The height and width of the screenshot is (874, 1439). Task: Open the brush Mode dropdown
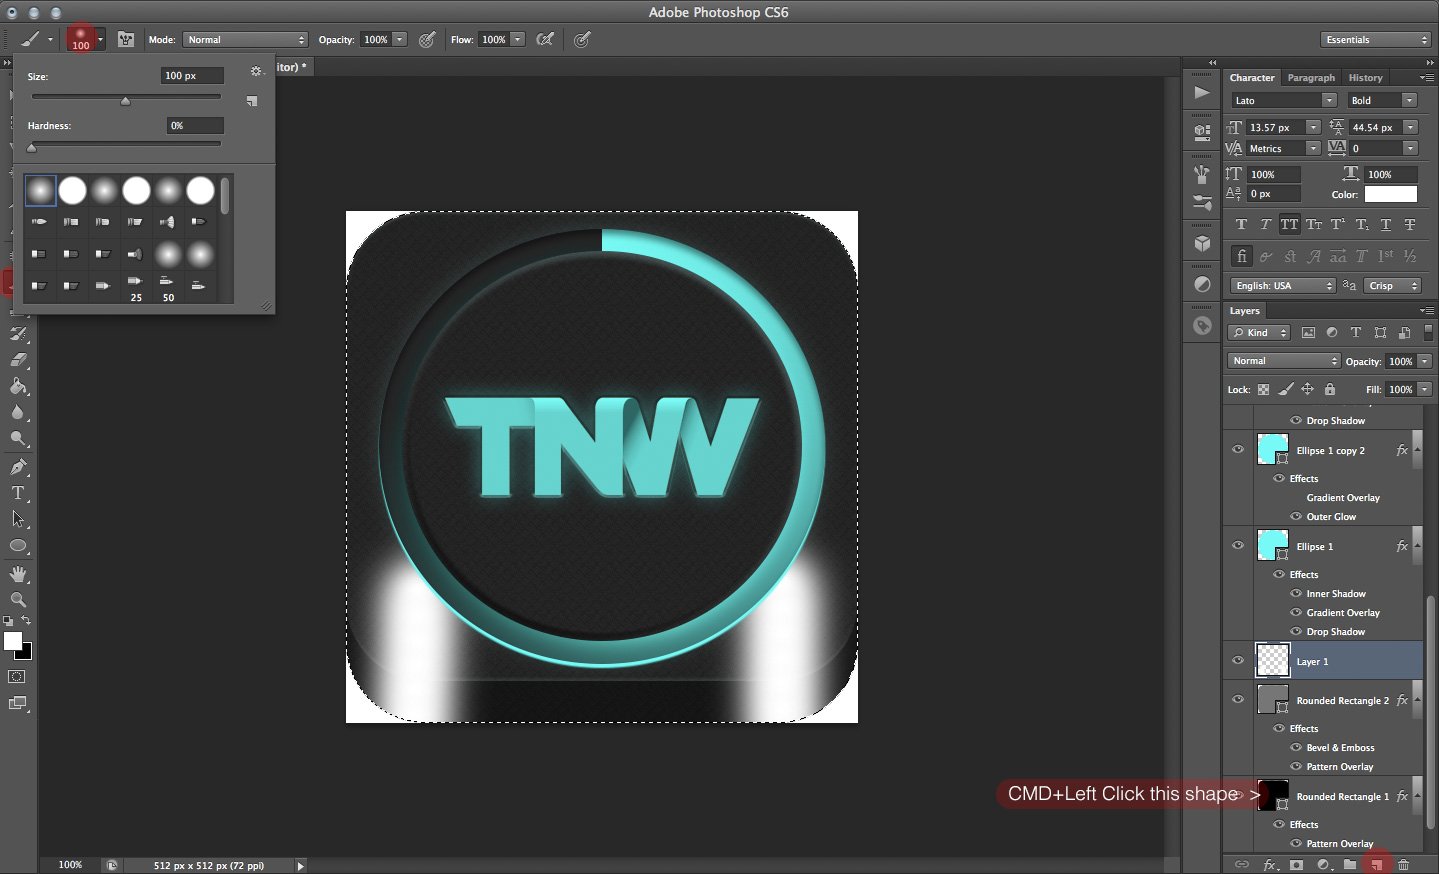(245, 40)
